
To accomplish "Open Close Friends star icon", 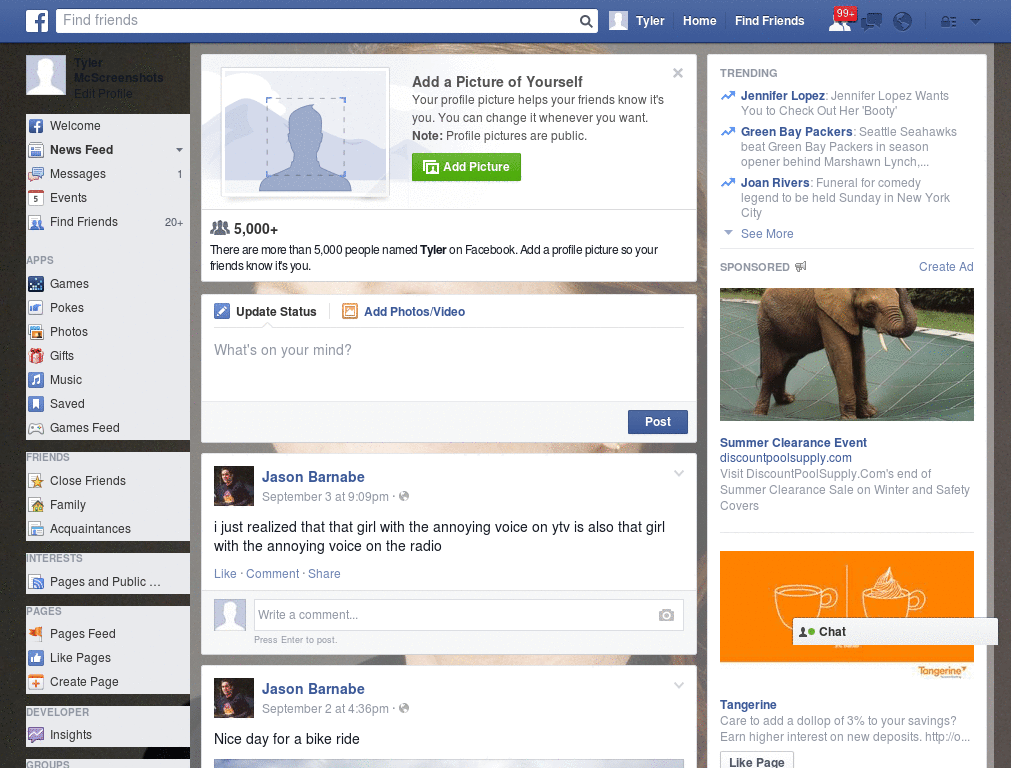I will pos(36,481).
